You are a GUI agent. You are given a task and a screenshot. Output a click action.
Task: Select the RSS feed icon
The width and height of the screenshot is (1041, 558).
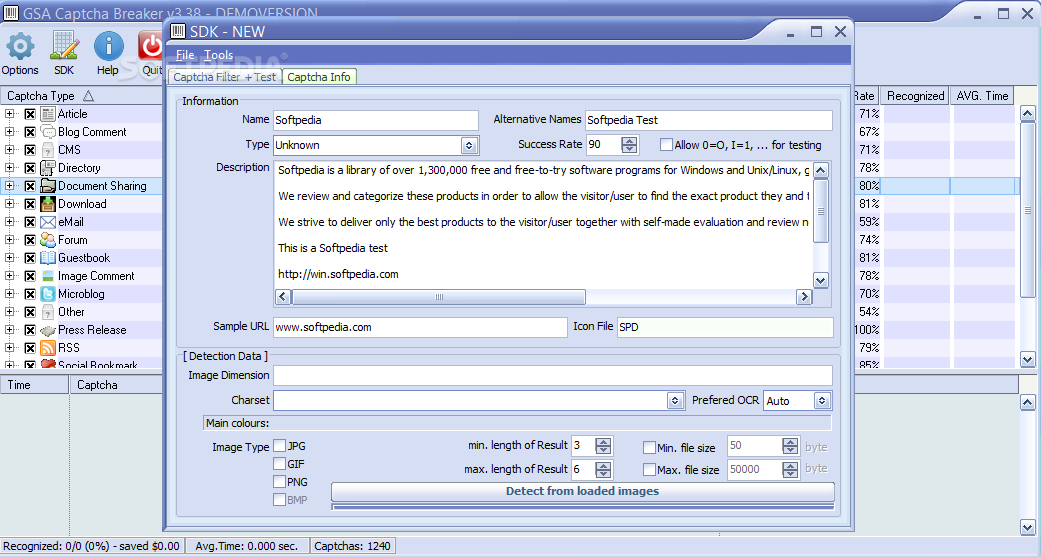click(48, 348)
